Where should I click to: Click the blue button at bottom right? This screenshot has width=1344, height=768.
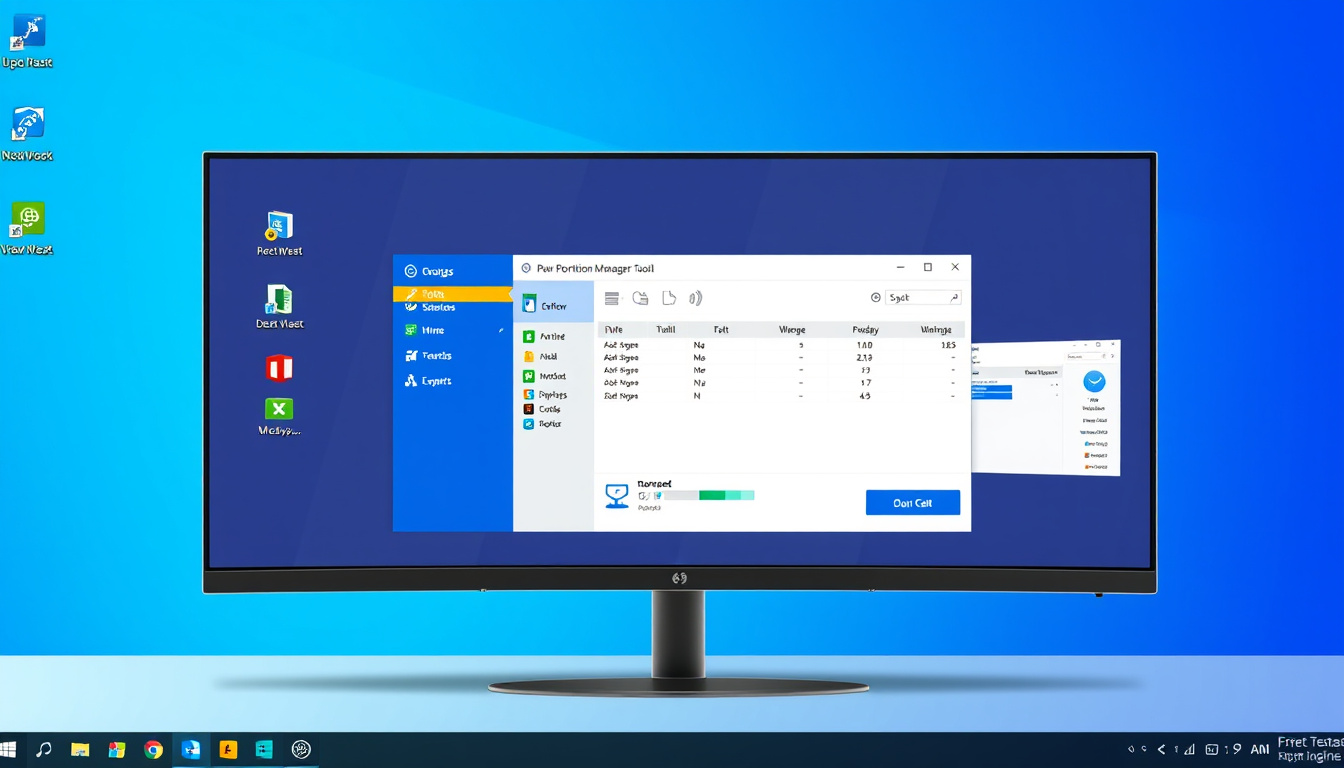click(x=912, y=503)
